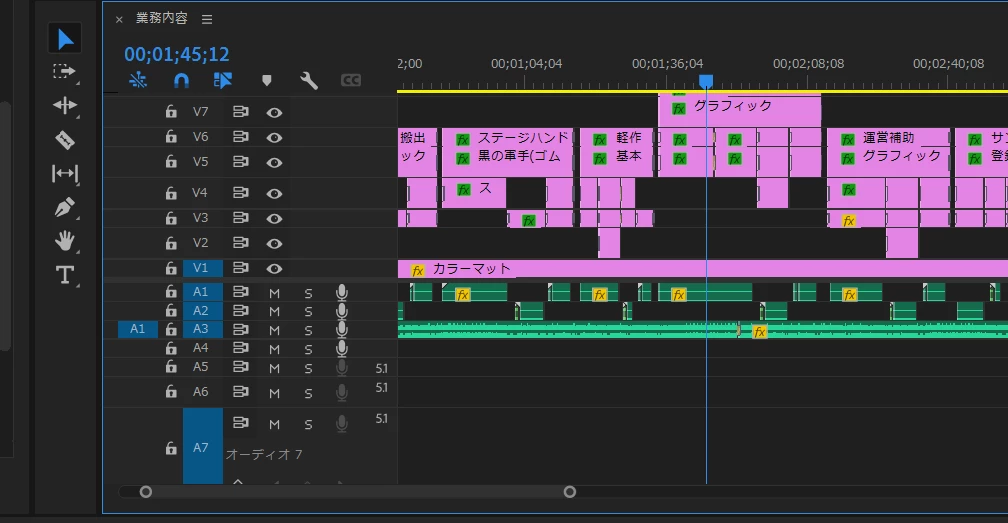The height and width of the screenshot is (523, 1008).
Task: Mute audio track A3
Action: pos(274,330)
